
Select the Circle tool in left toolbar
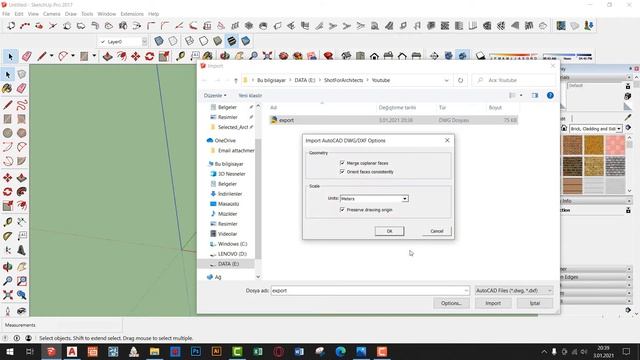pos(7,133)
